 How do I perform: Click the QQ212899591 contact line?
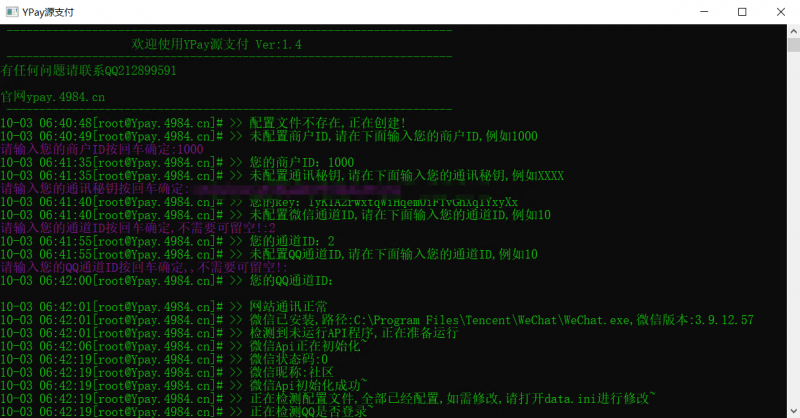click(x=88, y=70)
